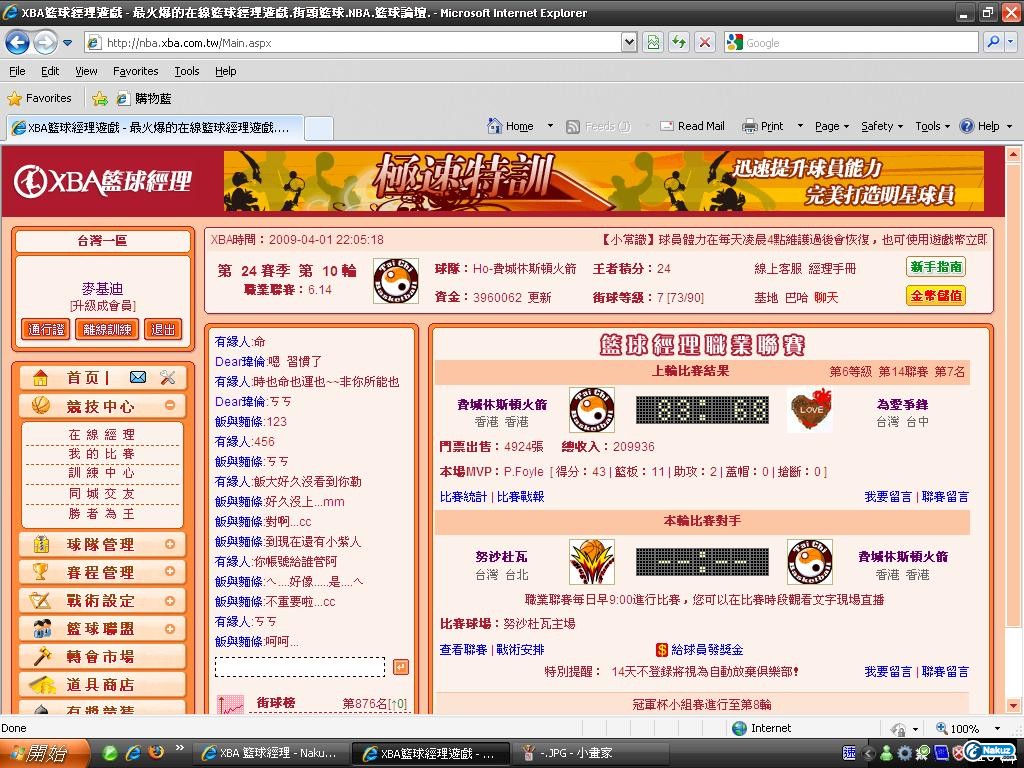Screen dimensions: 1024x768
Task: Open the Safety toolbar dropdown
Action: point(882,126)
